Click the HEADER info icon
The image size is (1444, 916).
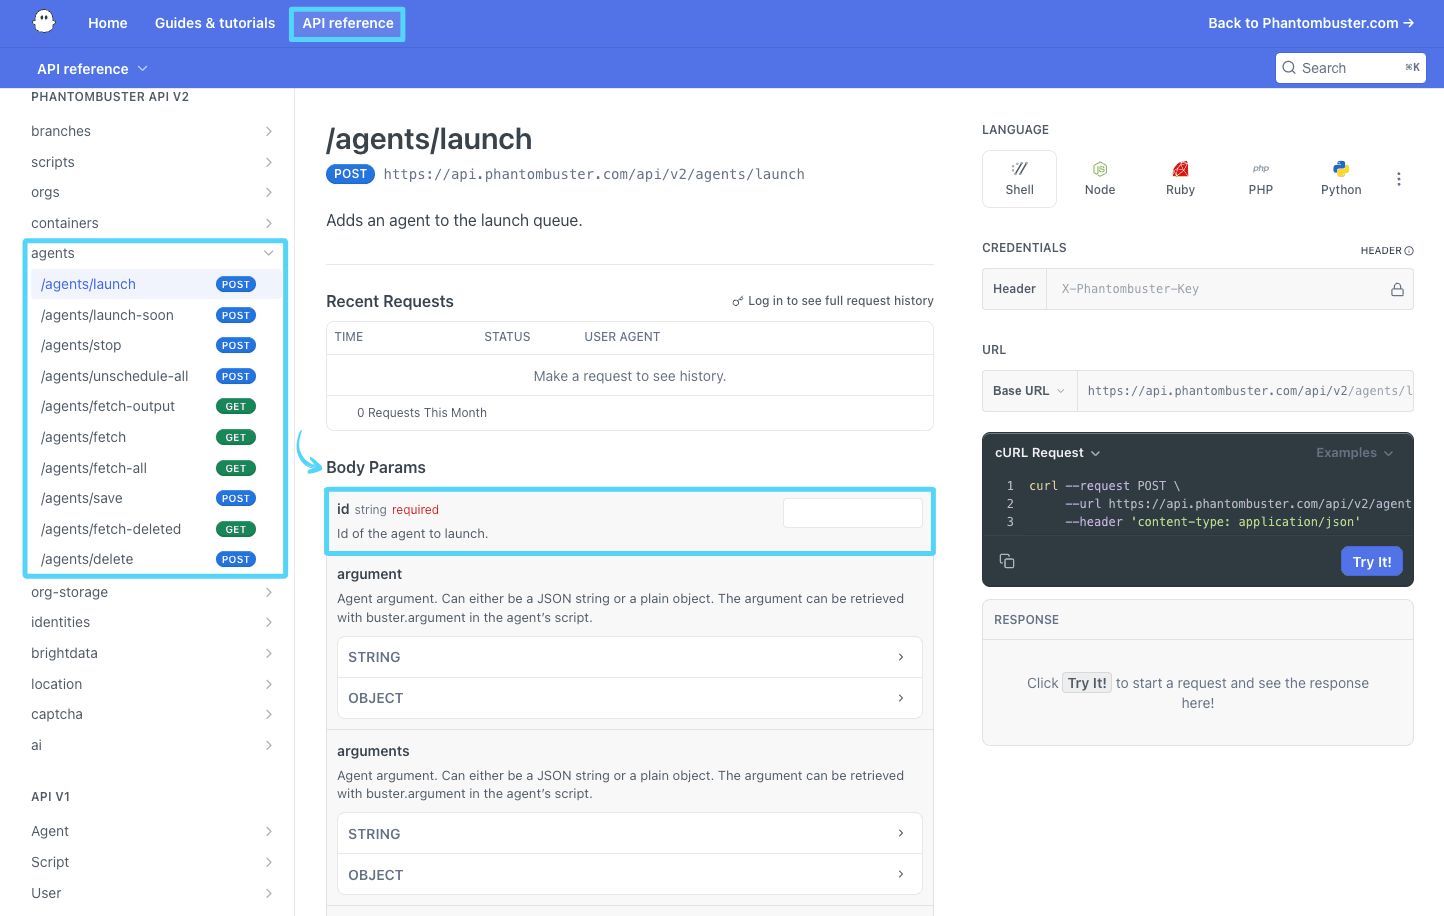click(1409, 251)
